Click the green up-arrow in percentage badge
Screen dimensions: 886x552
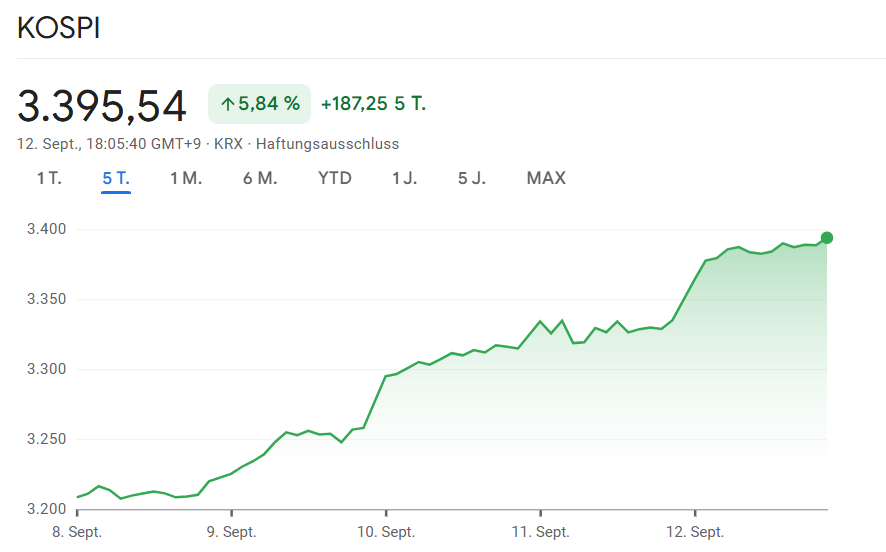(227, 104)
